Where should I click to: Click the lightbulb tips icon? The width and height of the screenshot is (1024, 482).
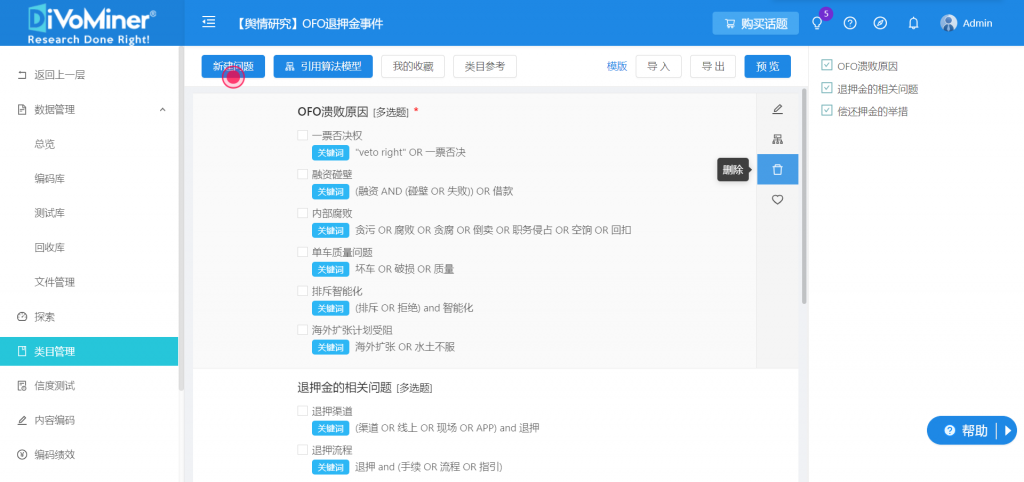coord(816,24)
